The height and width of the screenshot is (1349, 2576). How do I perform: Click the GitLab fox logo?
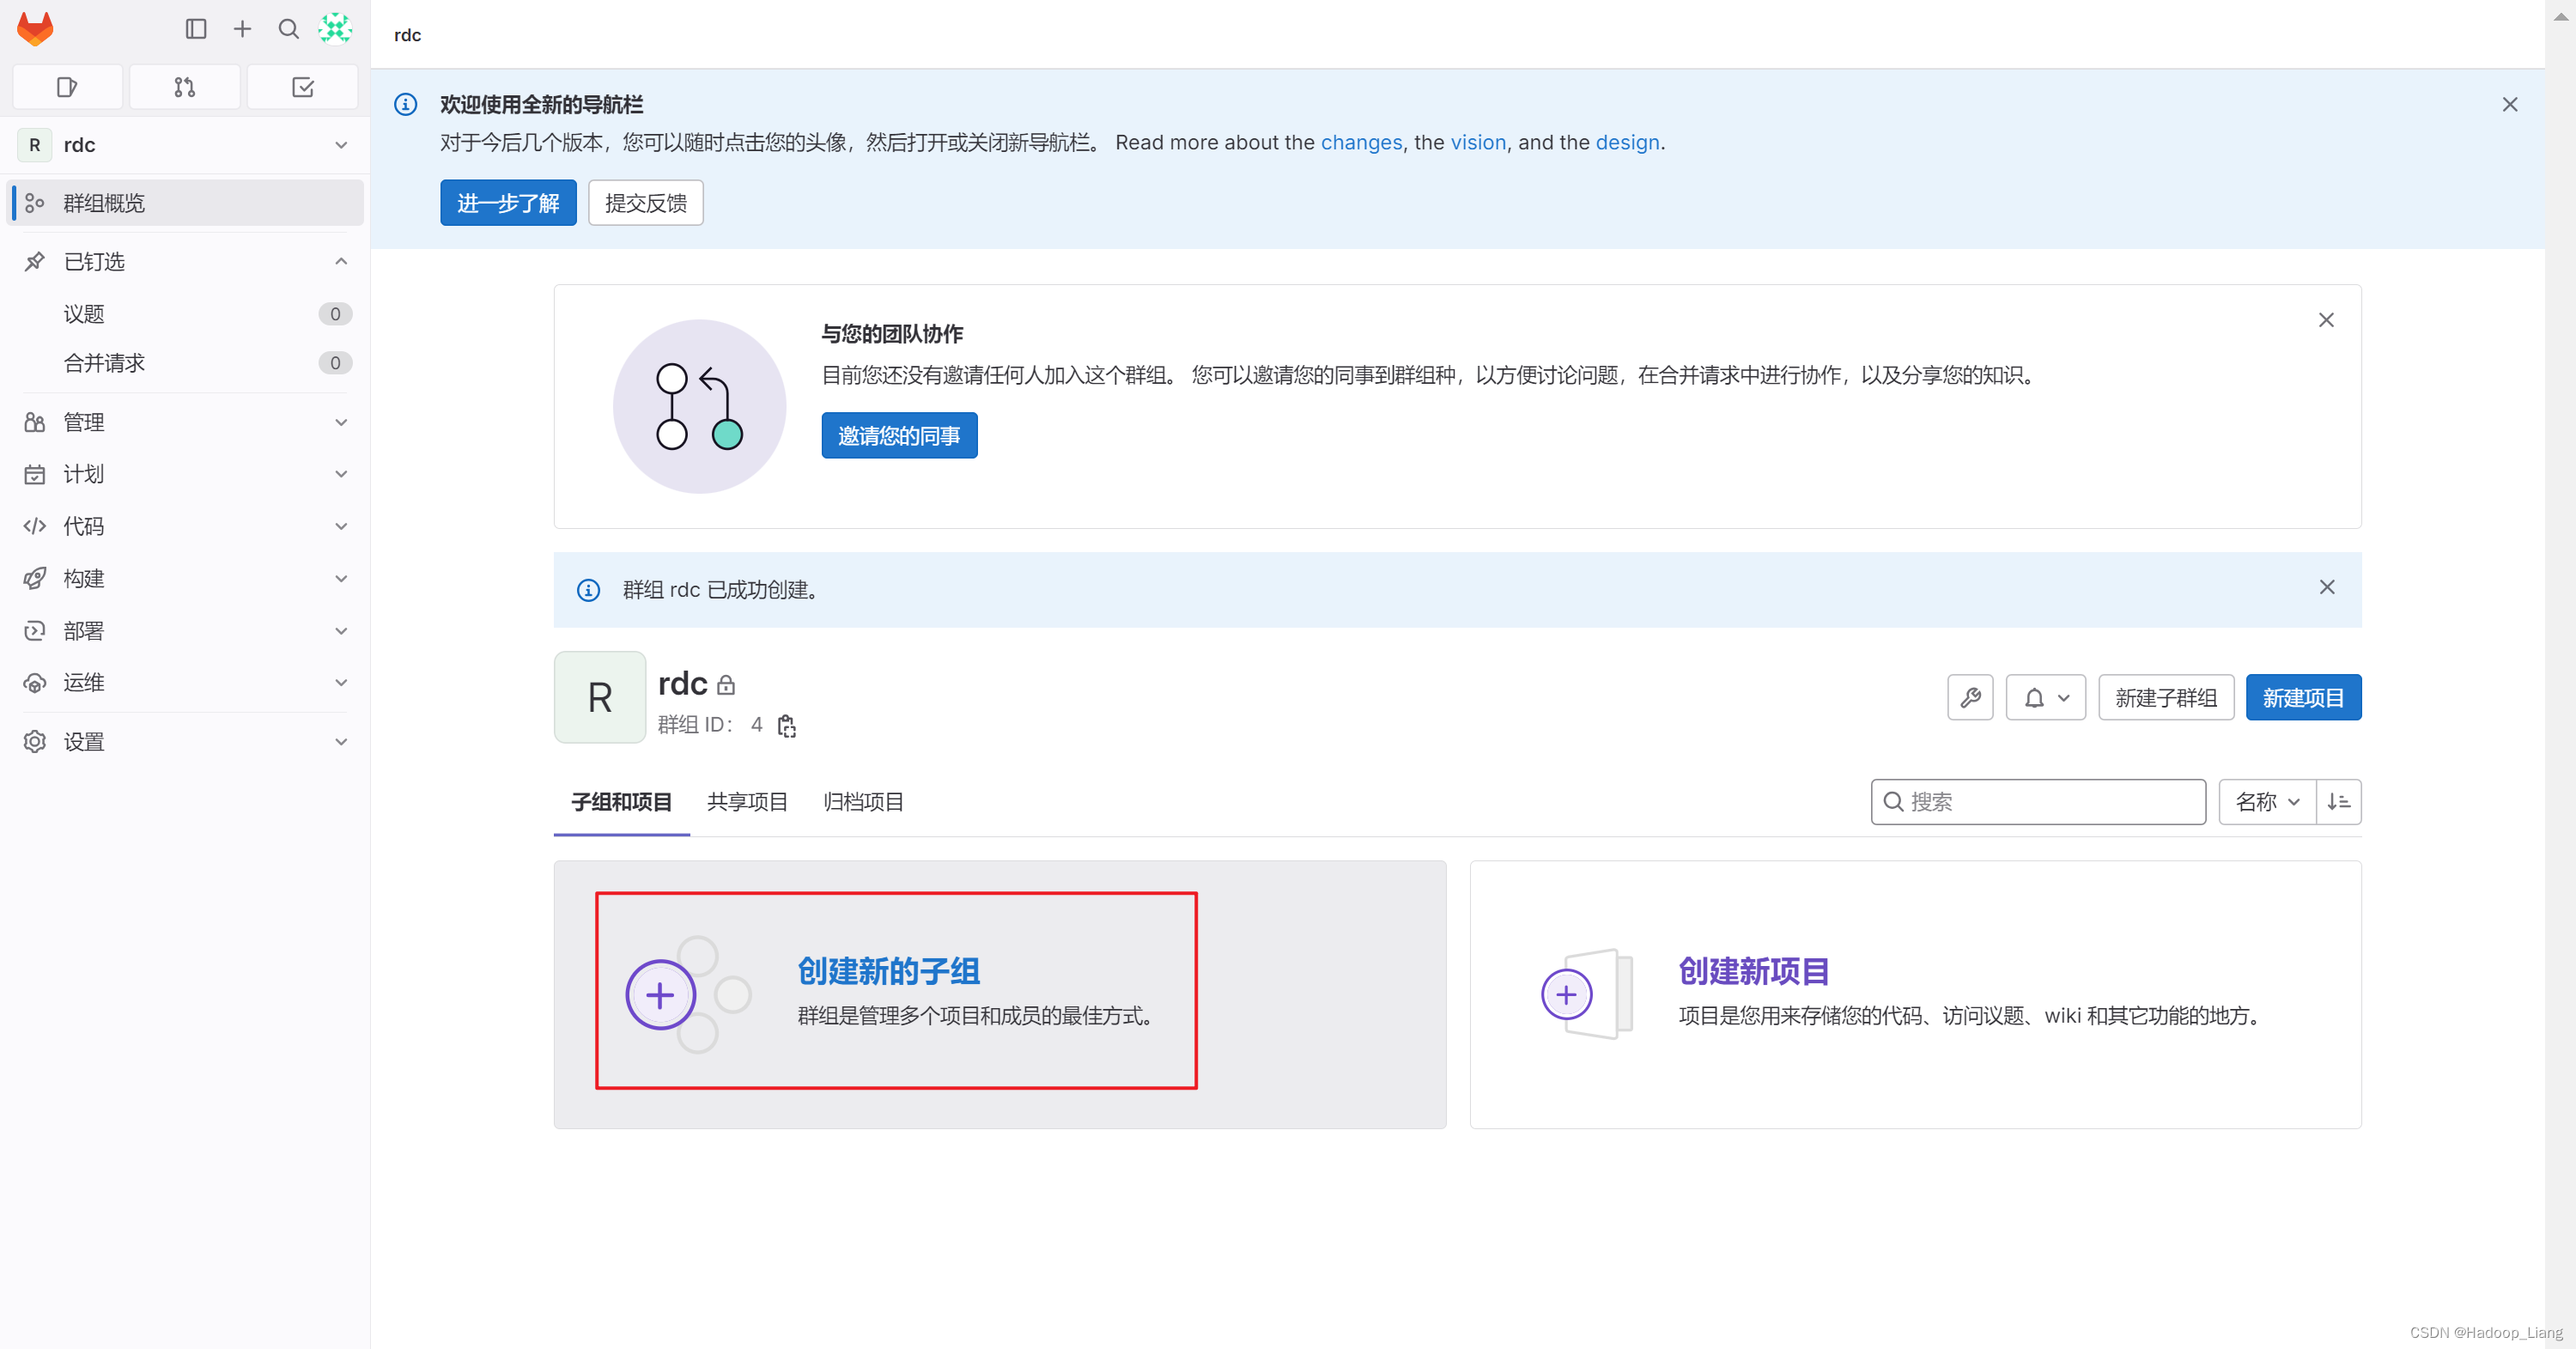[35, 29]
